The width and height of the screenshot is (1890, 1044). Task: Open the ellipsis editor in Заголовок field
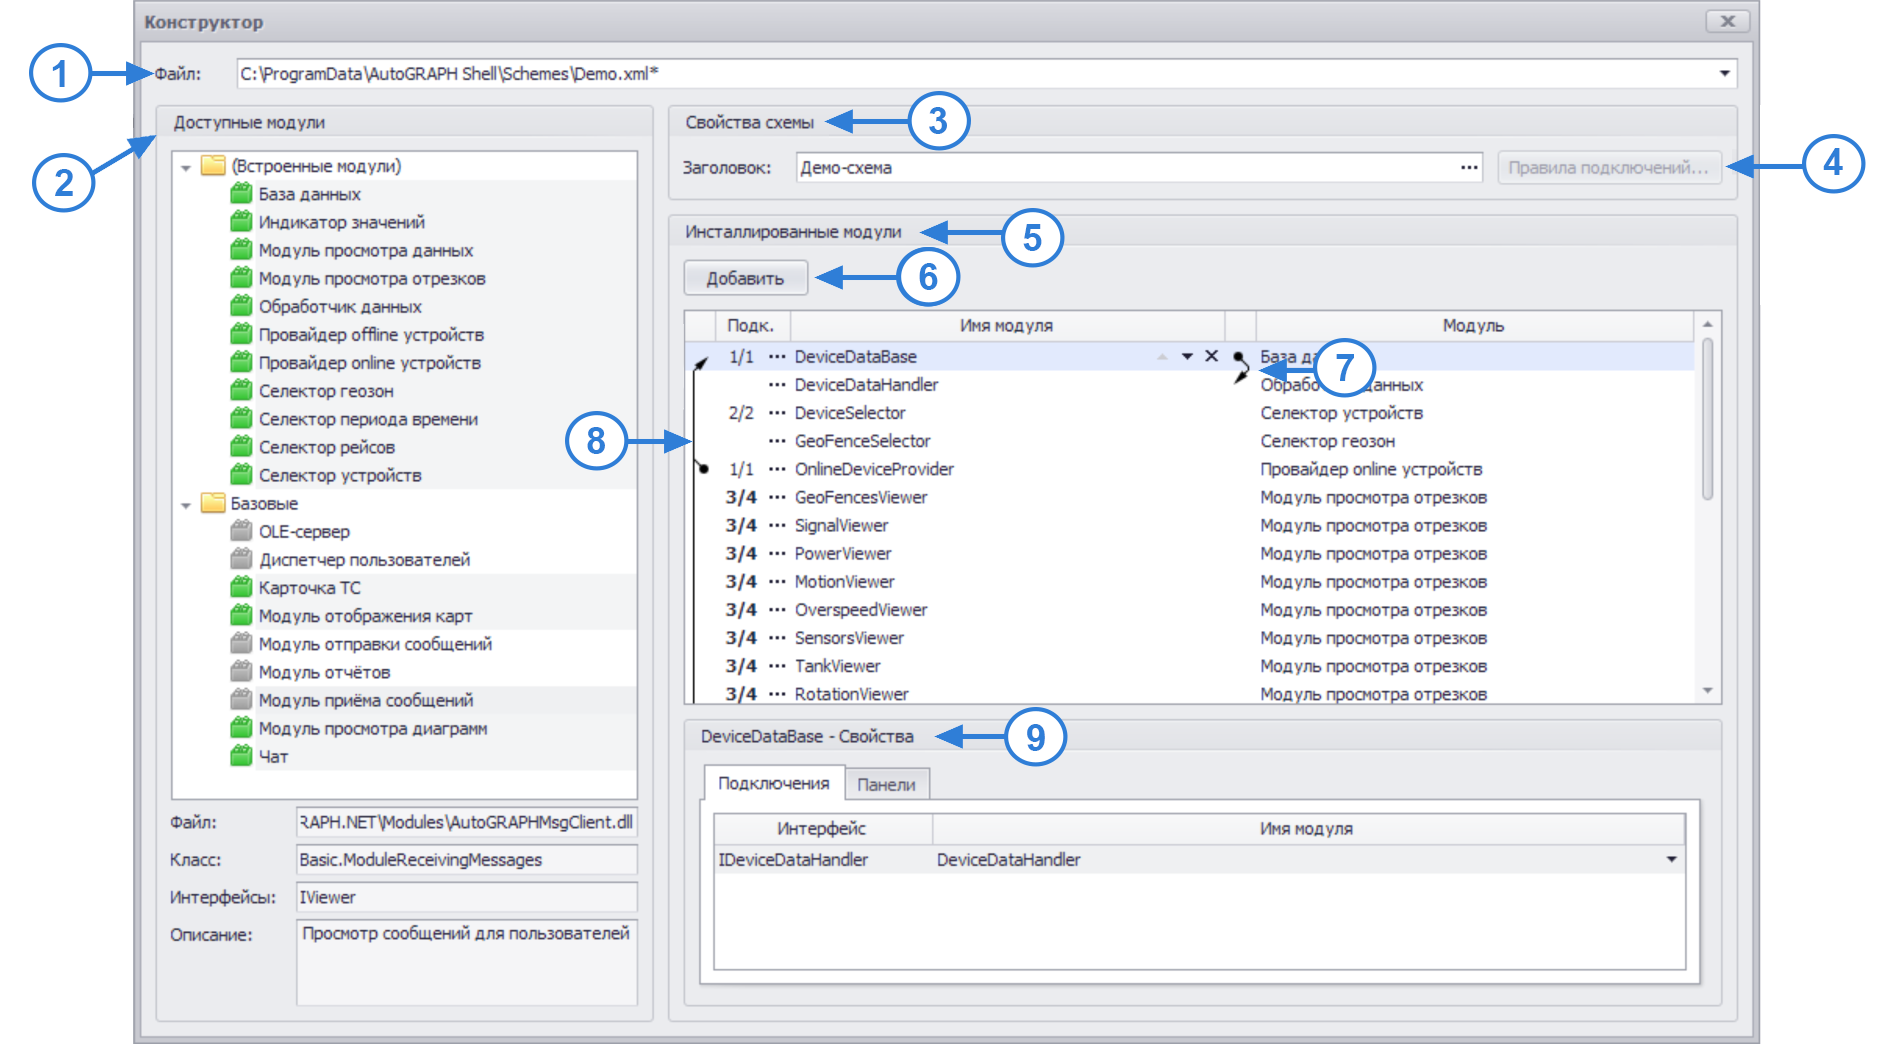click(1469, 167)
